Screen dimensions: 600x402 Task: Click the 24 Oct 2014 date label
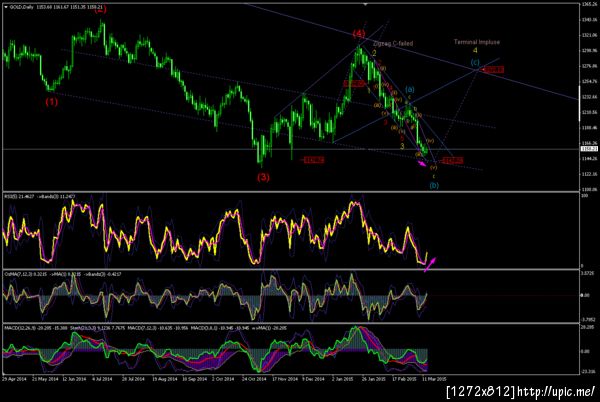coord(254,379)
